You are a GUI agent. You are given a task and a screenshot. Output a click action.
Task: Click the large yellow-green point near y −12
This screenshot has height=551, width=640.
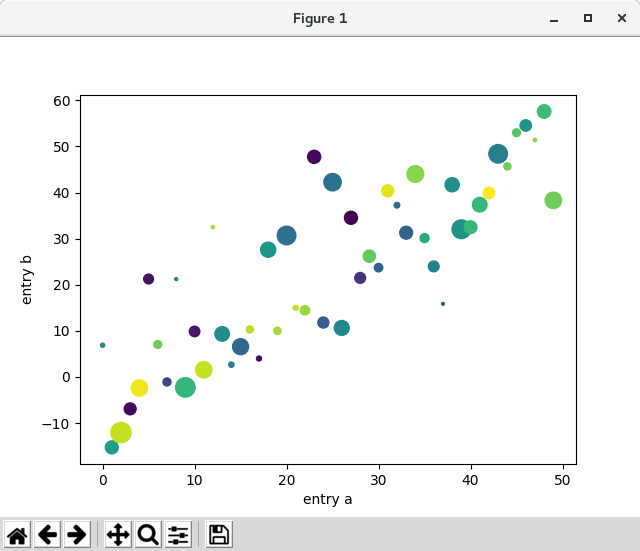click(x=121, y=432)
